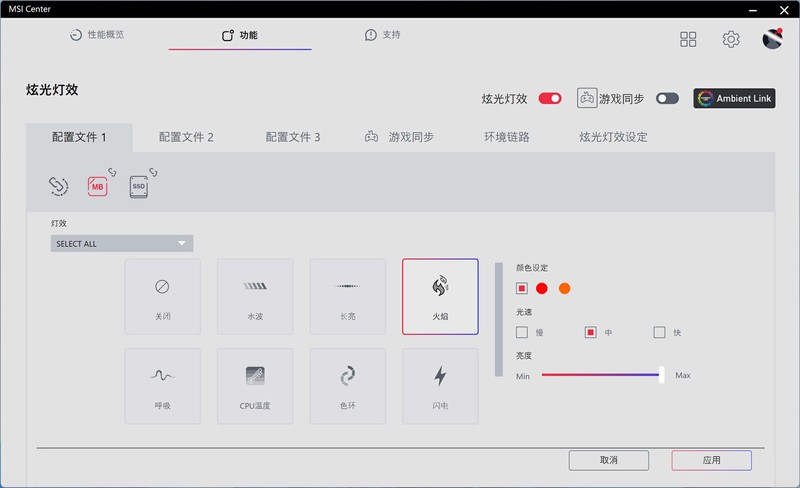Open the 环境链路 tab
800x488 pixels.
507,137
